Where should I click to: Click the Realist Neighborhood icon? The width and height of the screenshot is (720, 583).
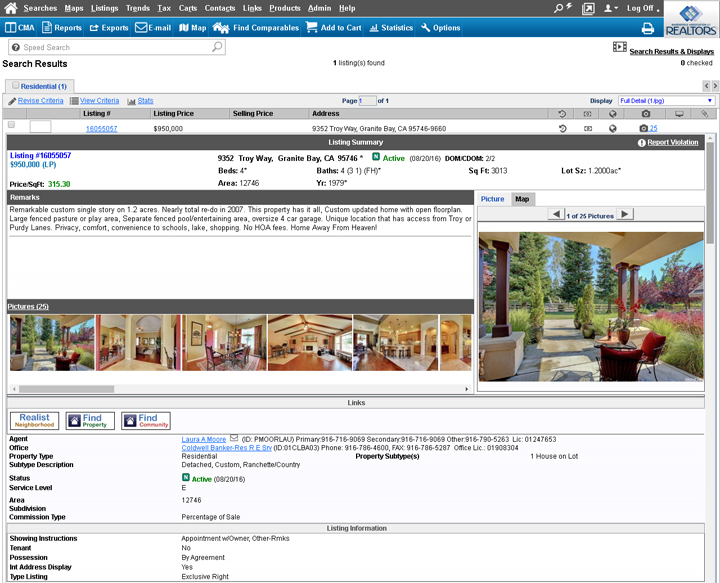[34, 421]
